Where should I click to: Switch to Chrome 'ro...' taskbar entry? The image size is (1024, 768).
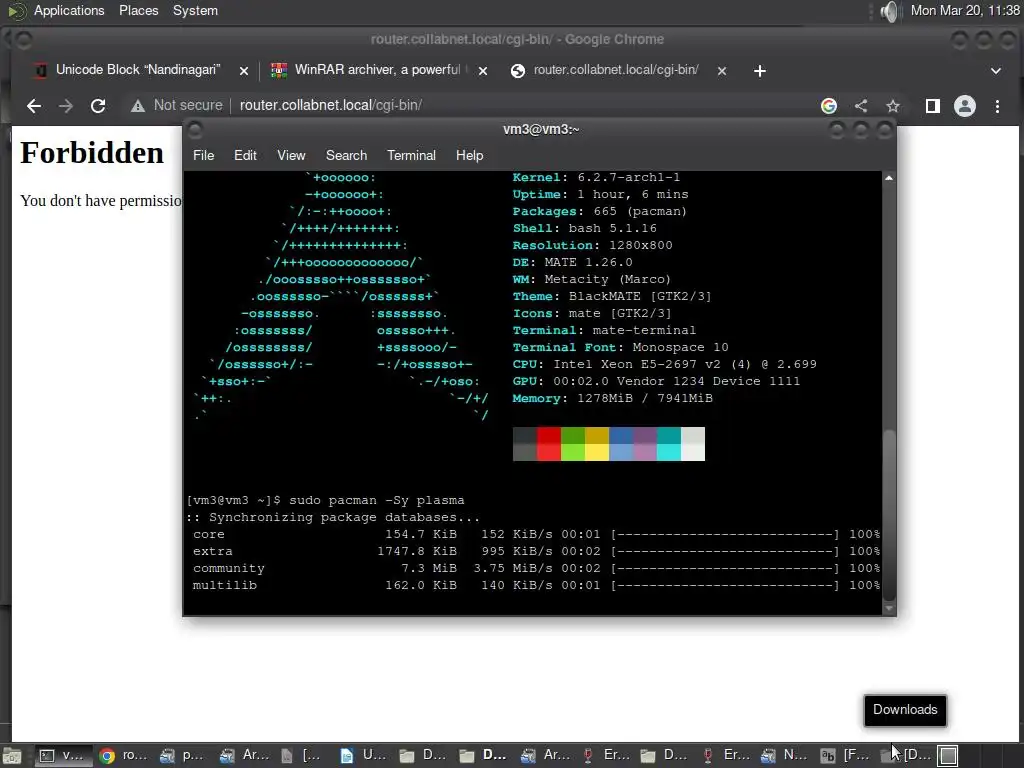pos(123,756)
